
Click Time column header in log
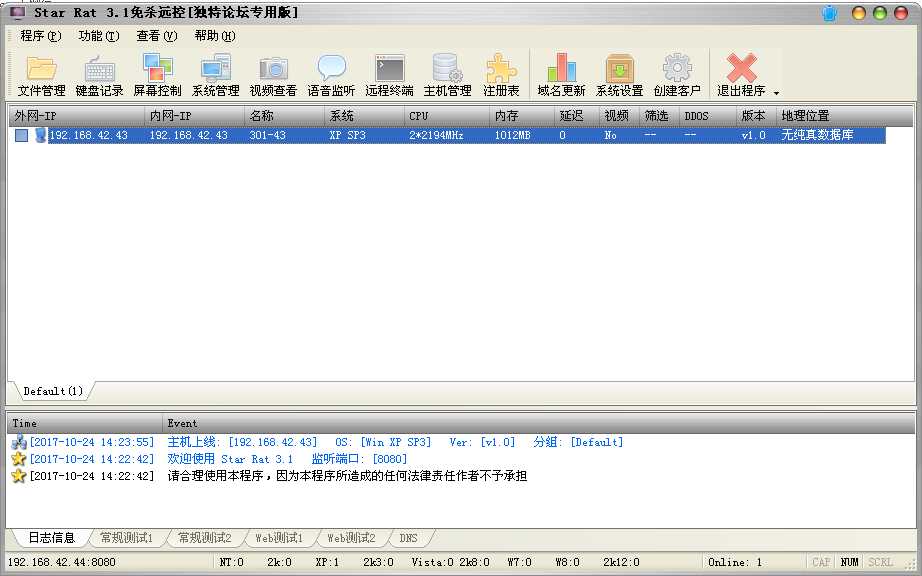[85, 423]
